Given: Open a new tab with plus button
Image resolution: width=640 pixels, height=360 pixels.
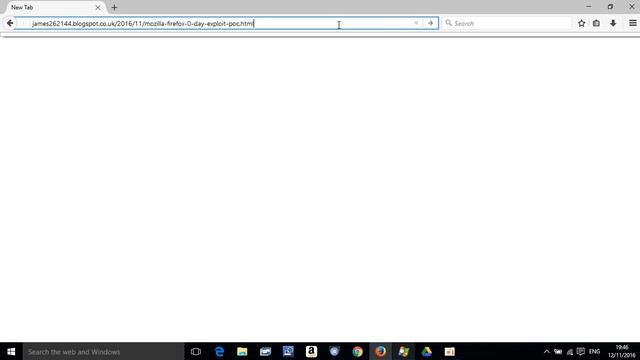Looking at the screenshot, I should (x=114, y=7).
